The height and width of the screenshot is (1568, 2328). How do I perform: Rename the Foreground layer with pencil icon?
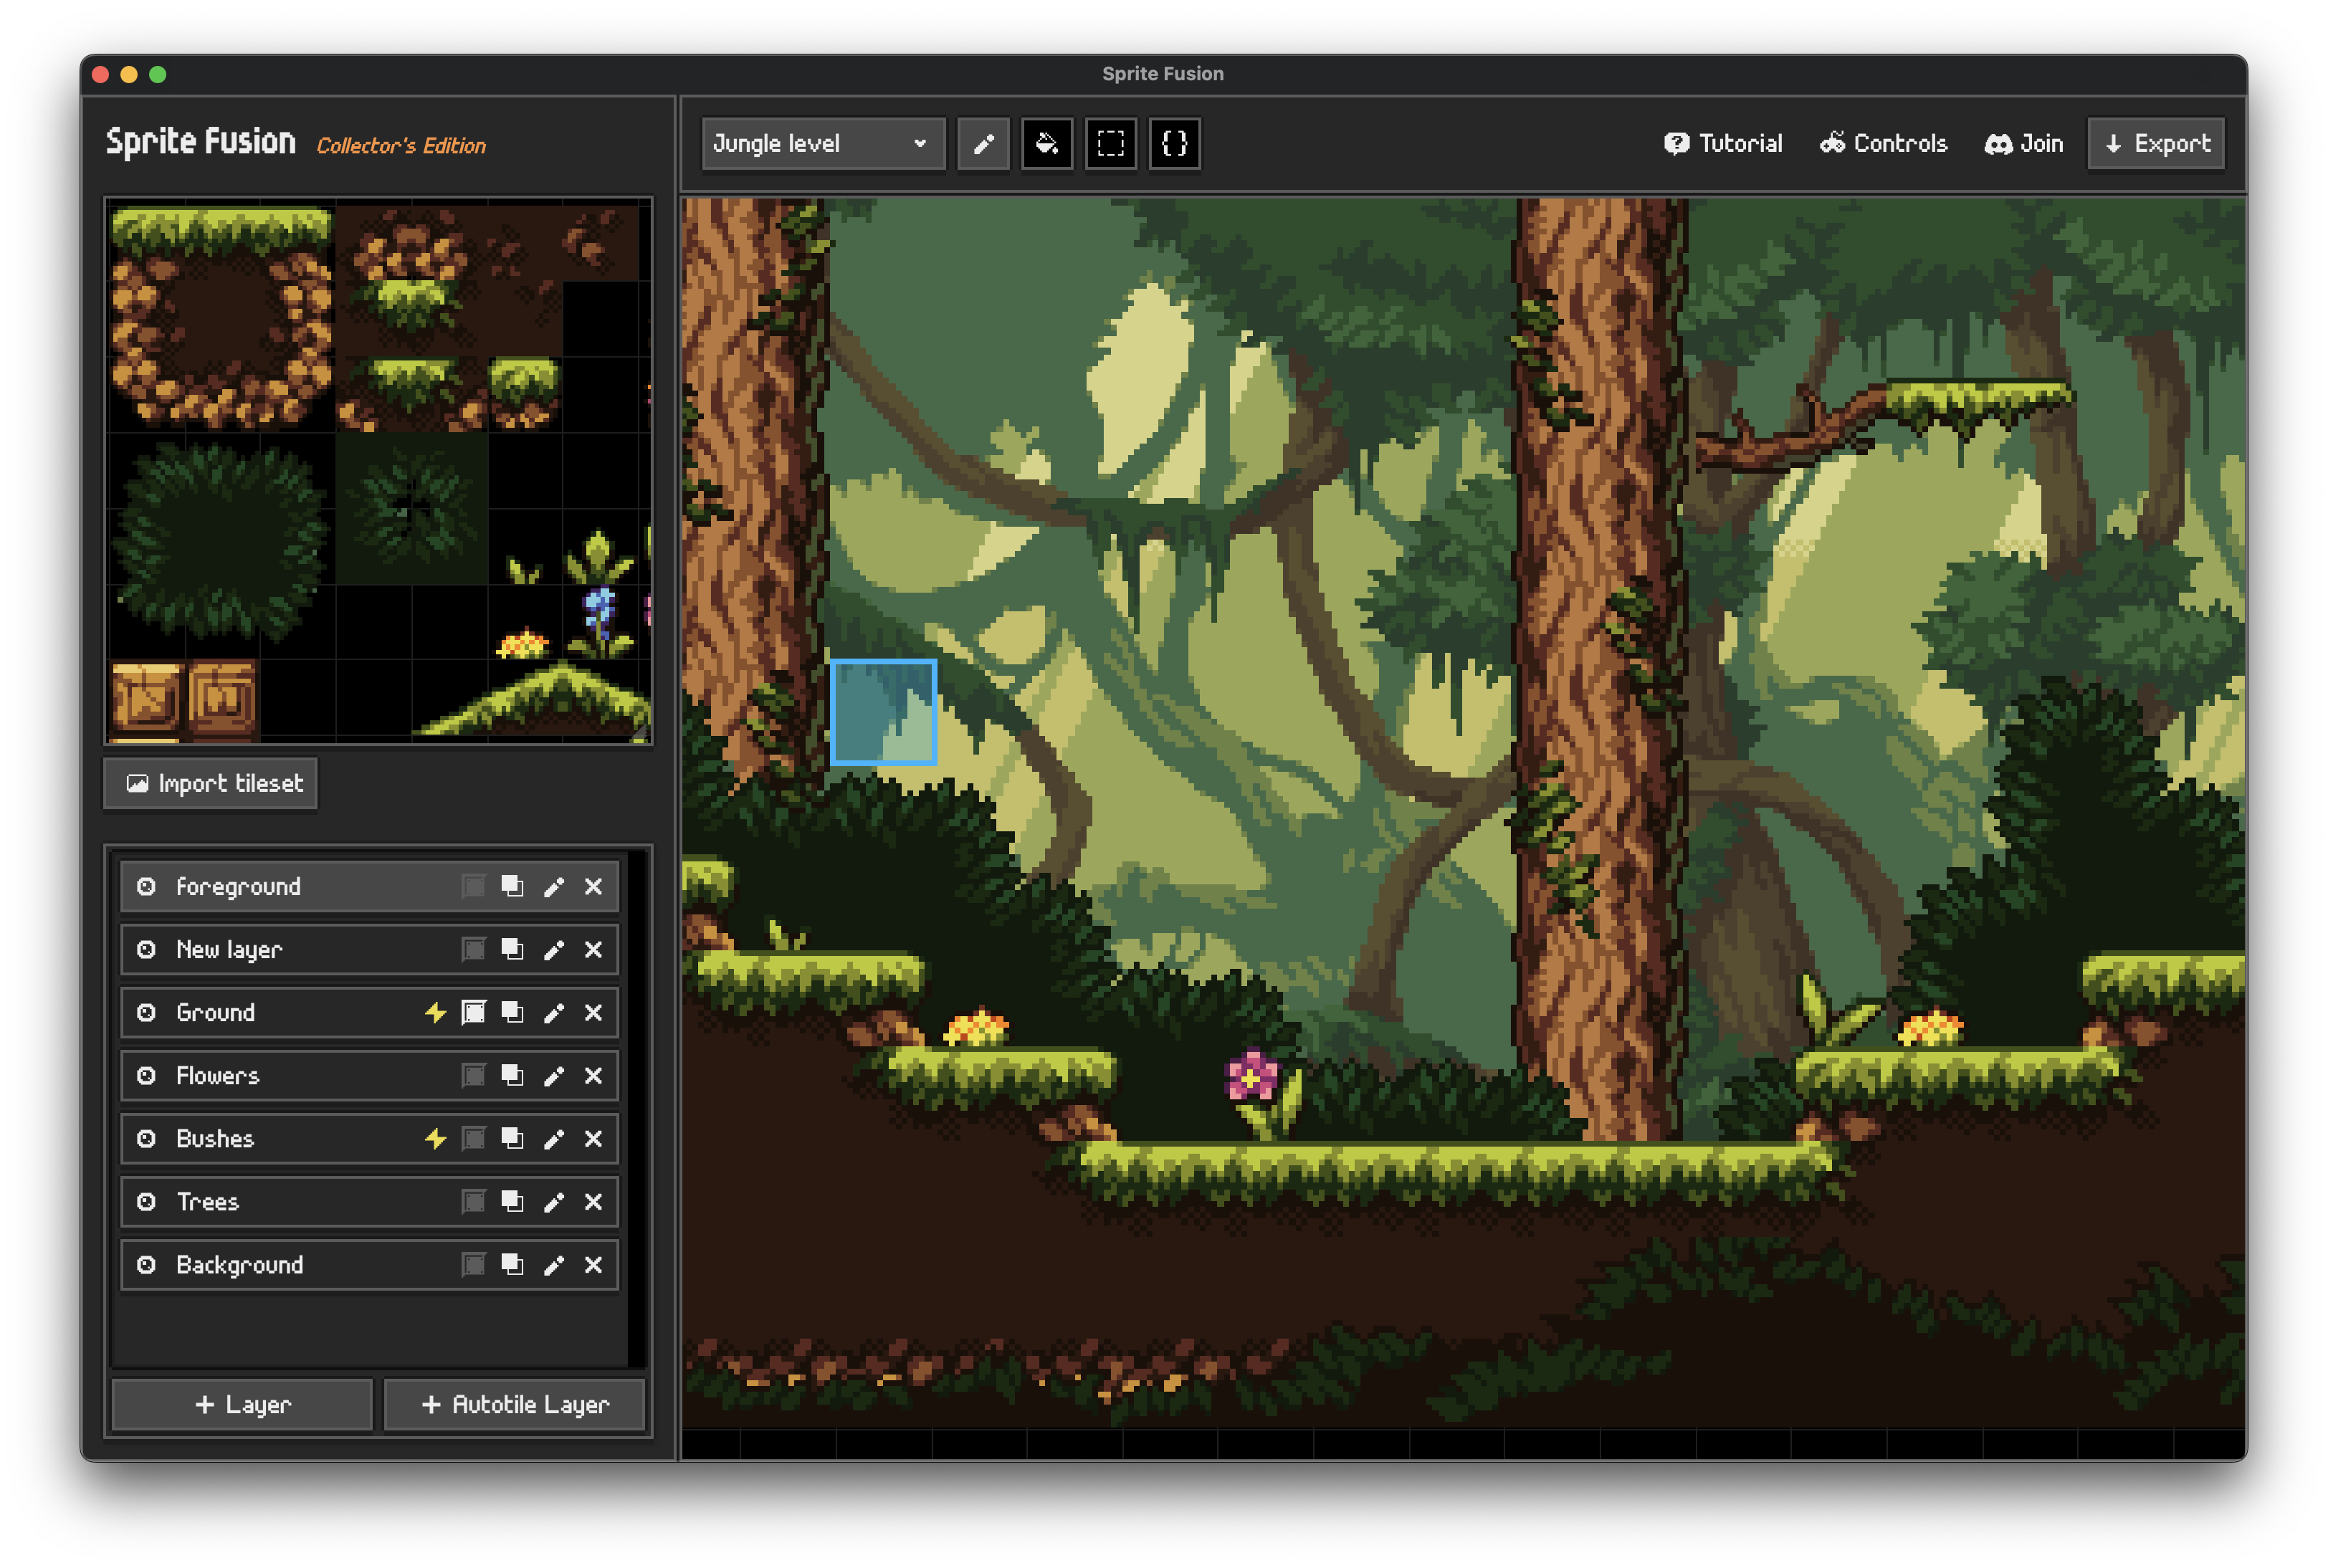pos(553,887)
